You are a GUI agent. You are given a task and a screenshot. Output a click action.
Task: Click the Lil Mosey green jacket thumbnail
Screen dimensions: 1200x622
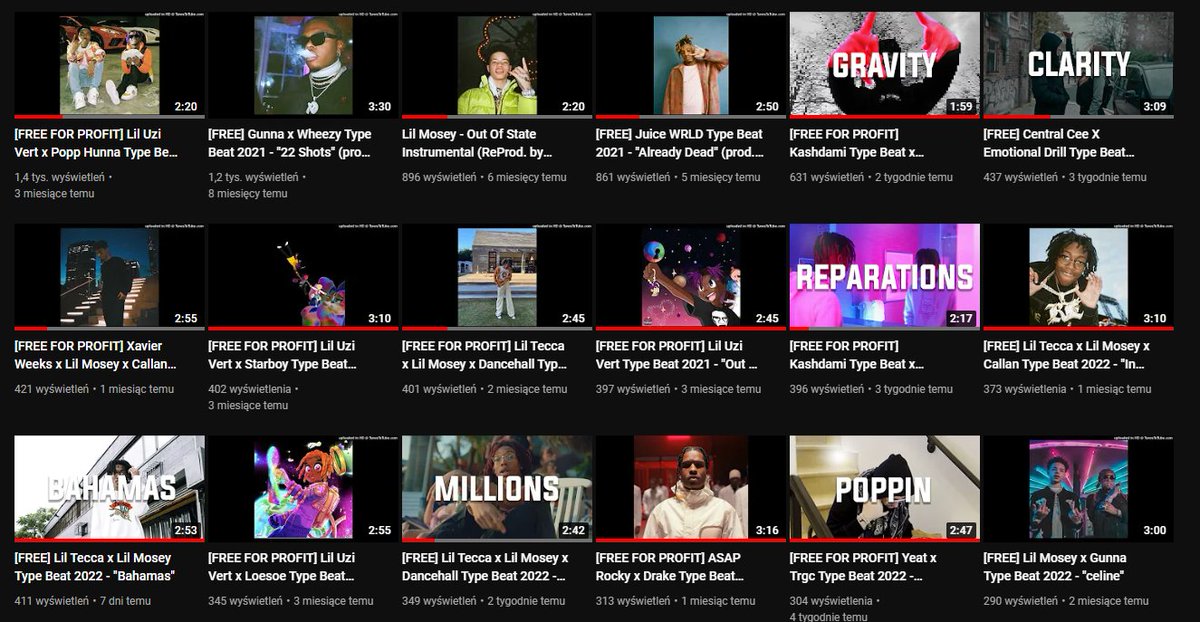497,65
